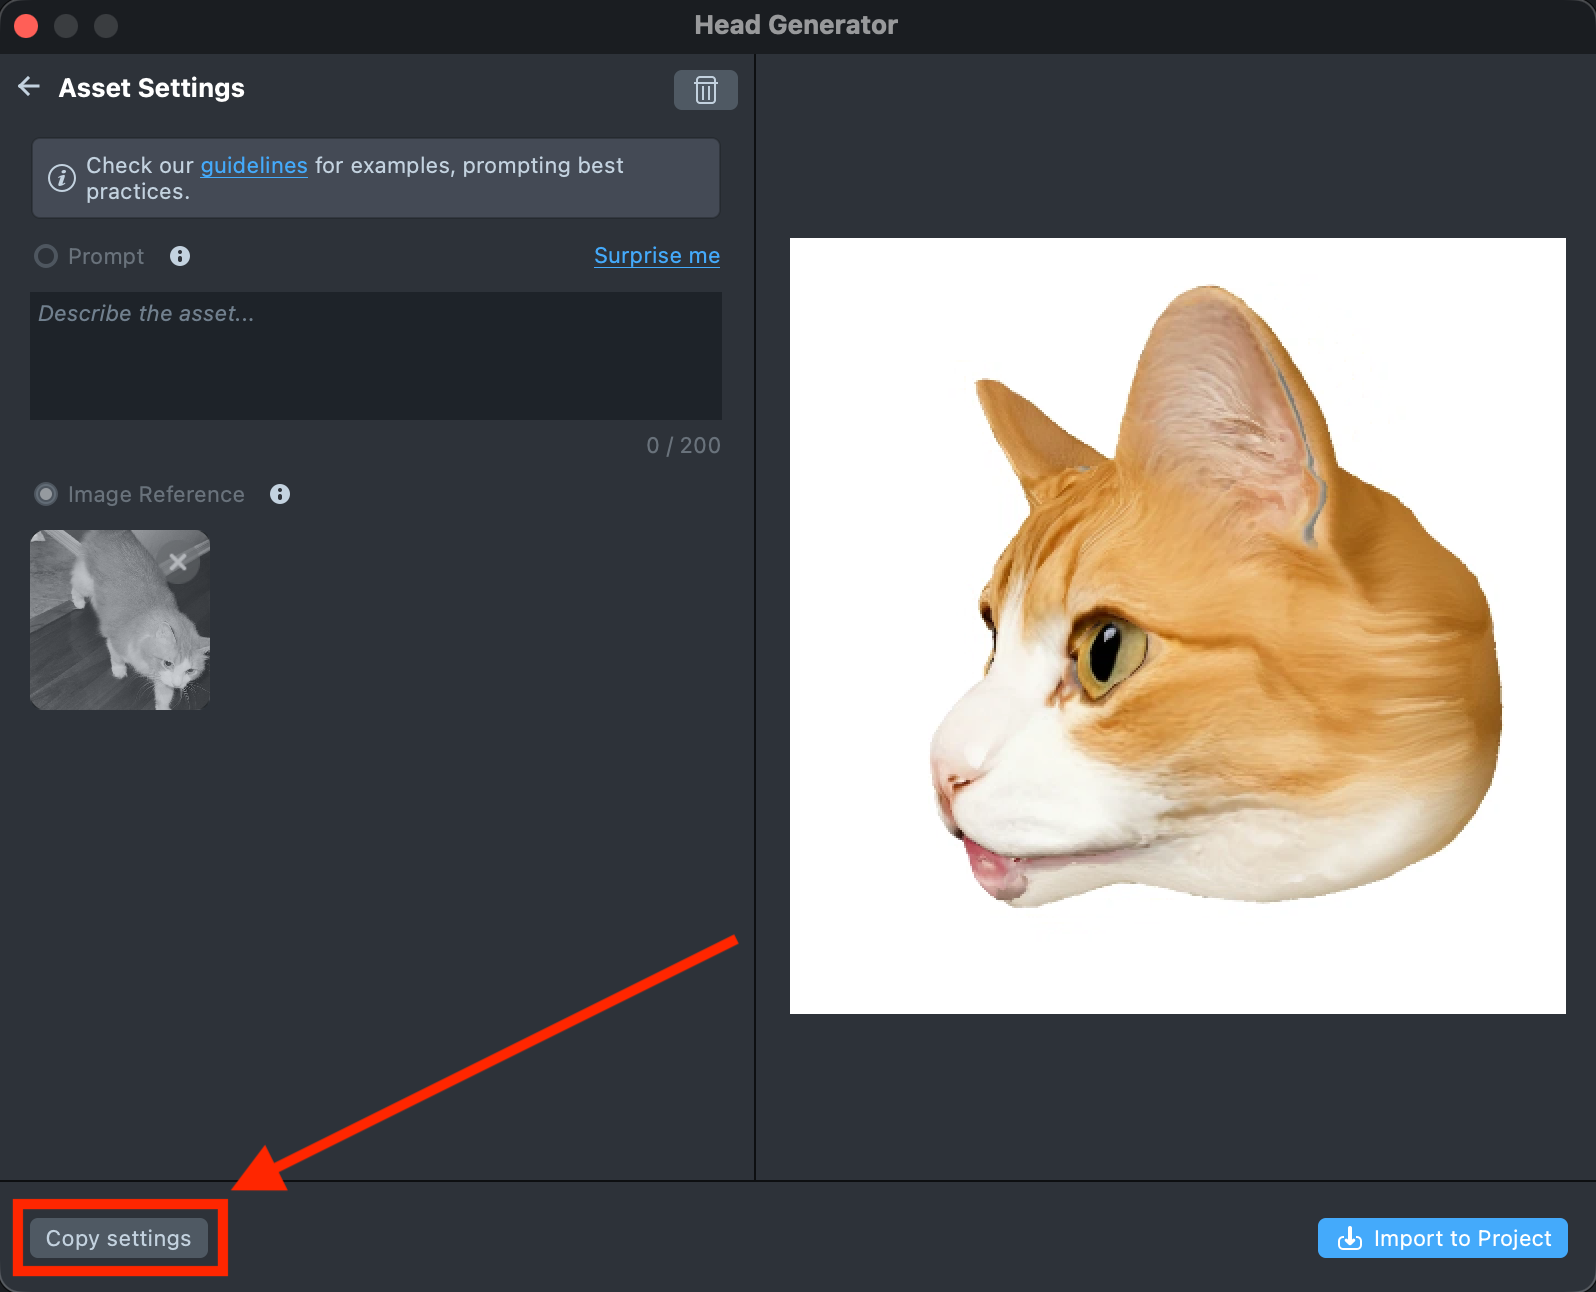Open the info tooltip next to Image Reference

pos(280,494)
